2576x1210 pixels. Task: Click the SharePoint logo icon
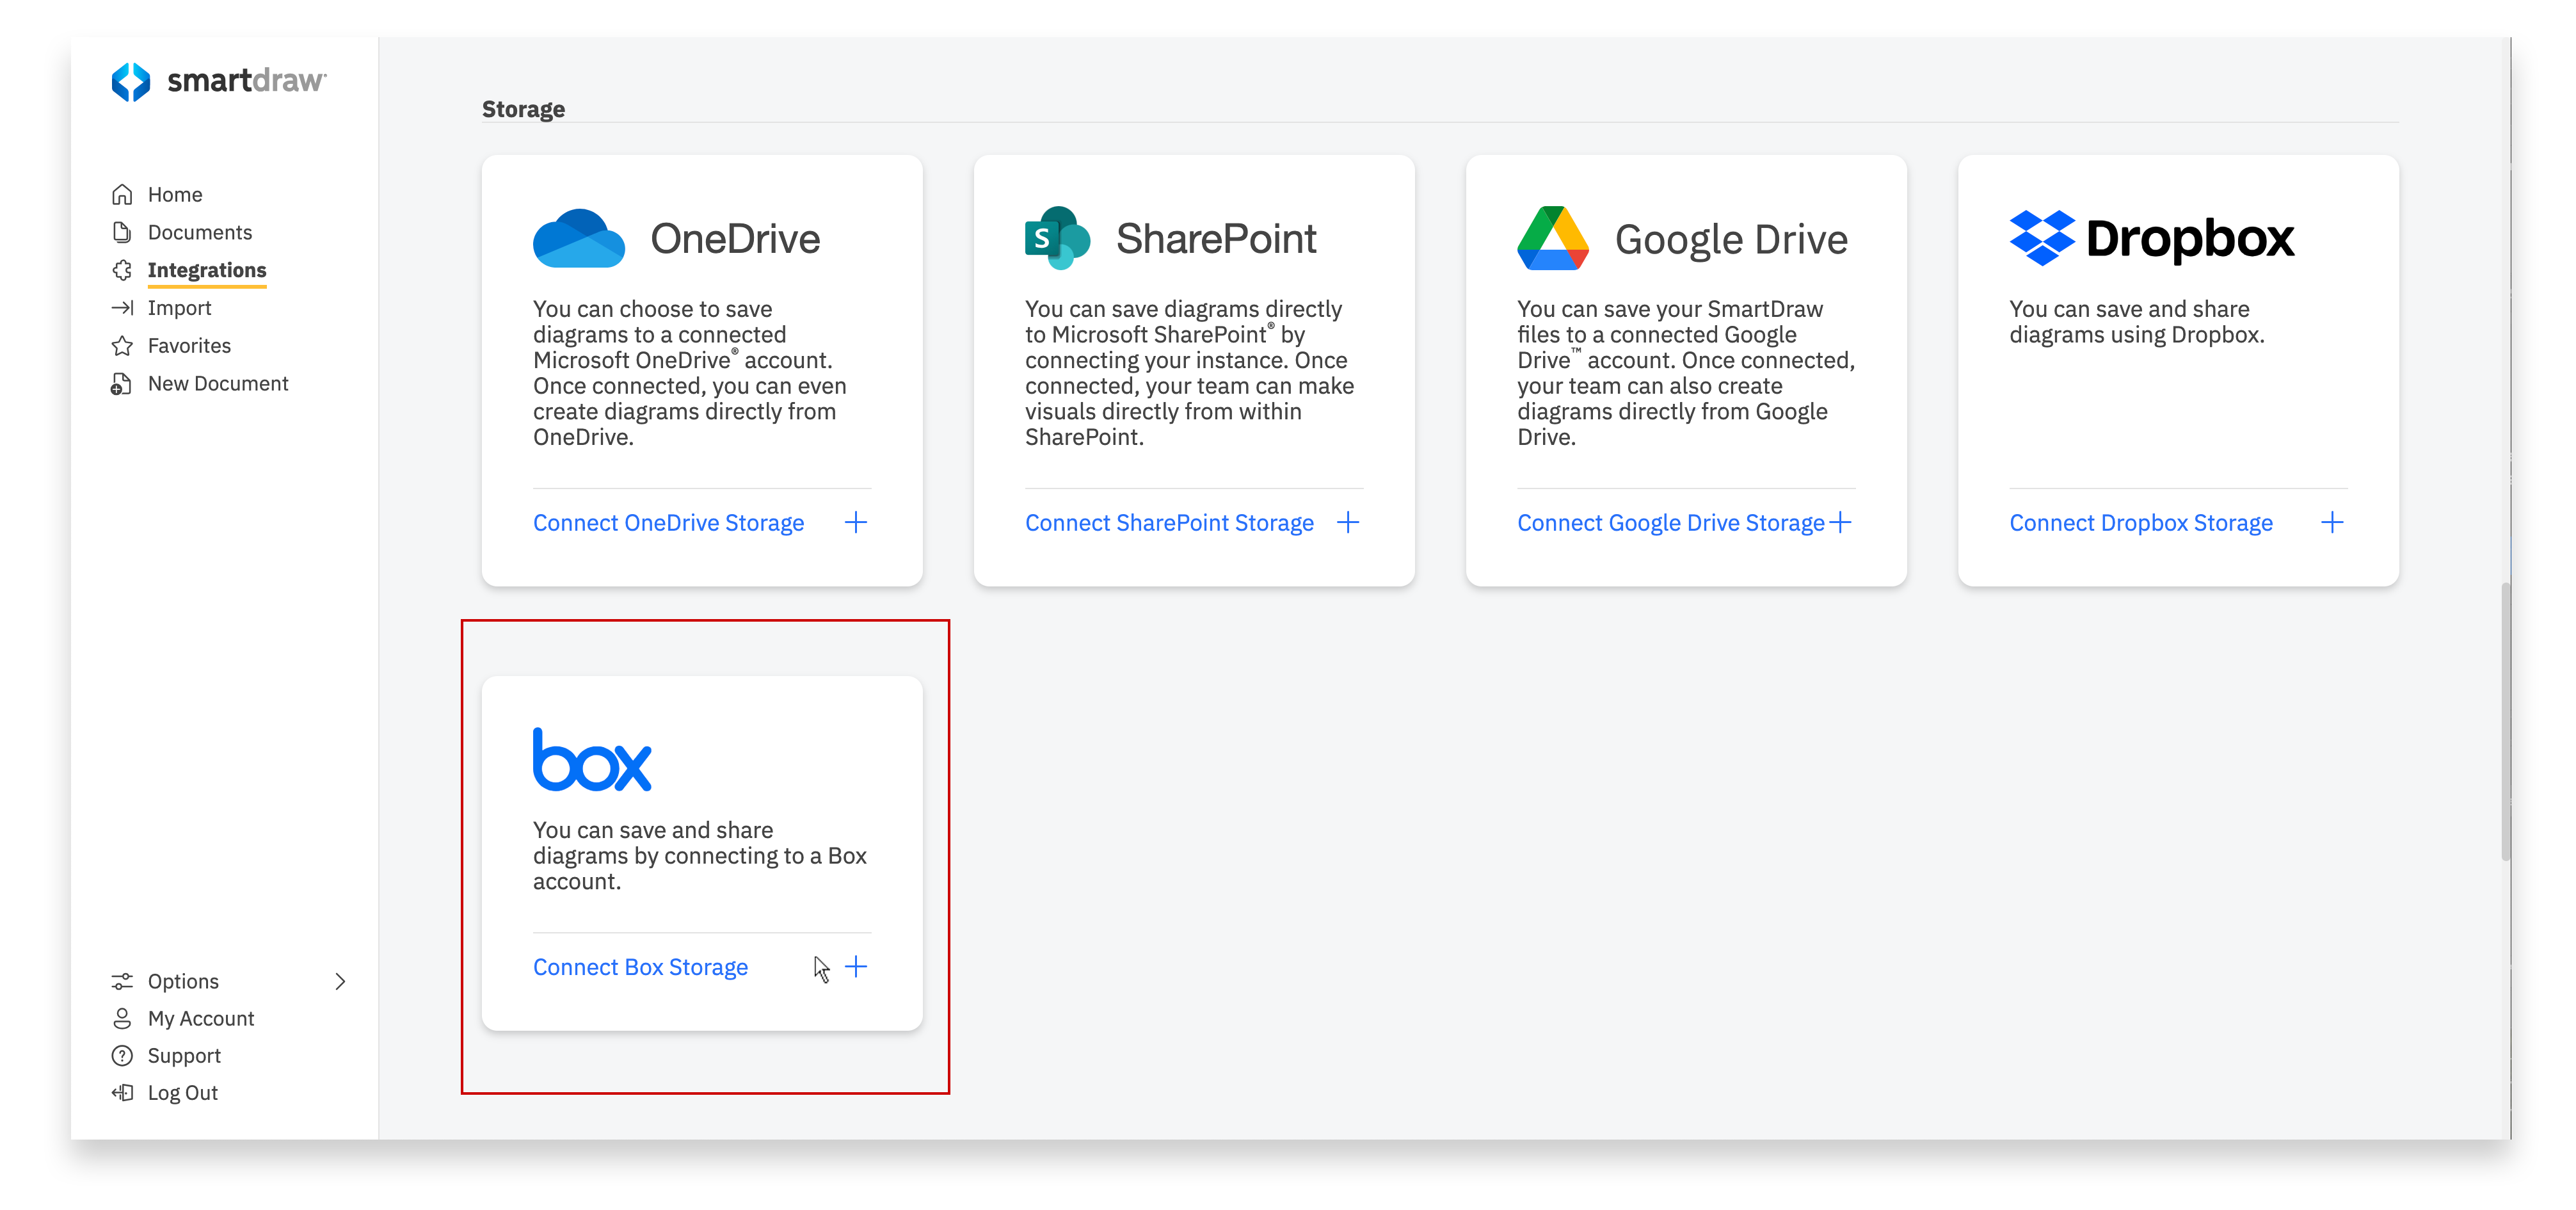point(1057,238)
